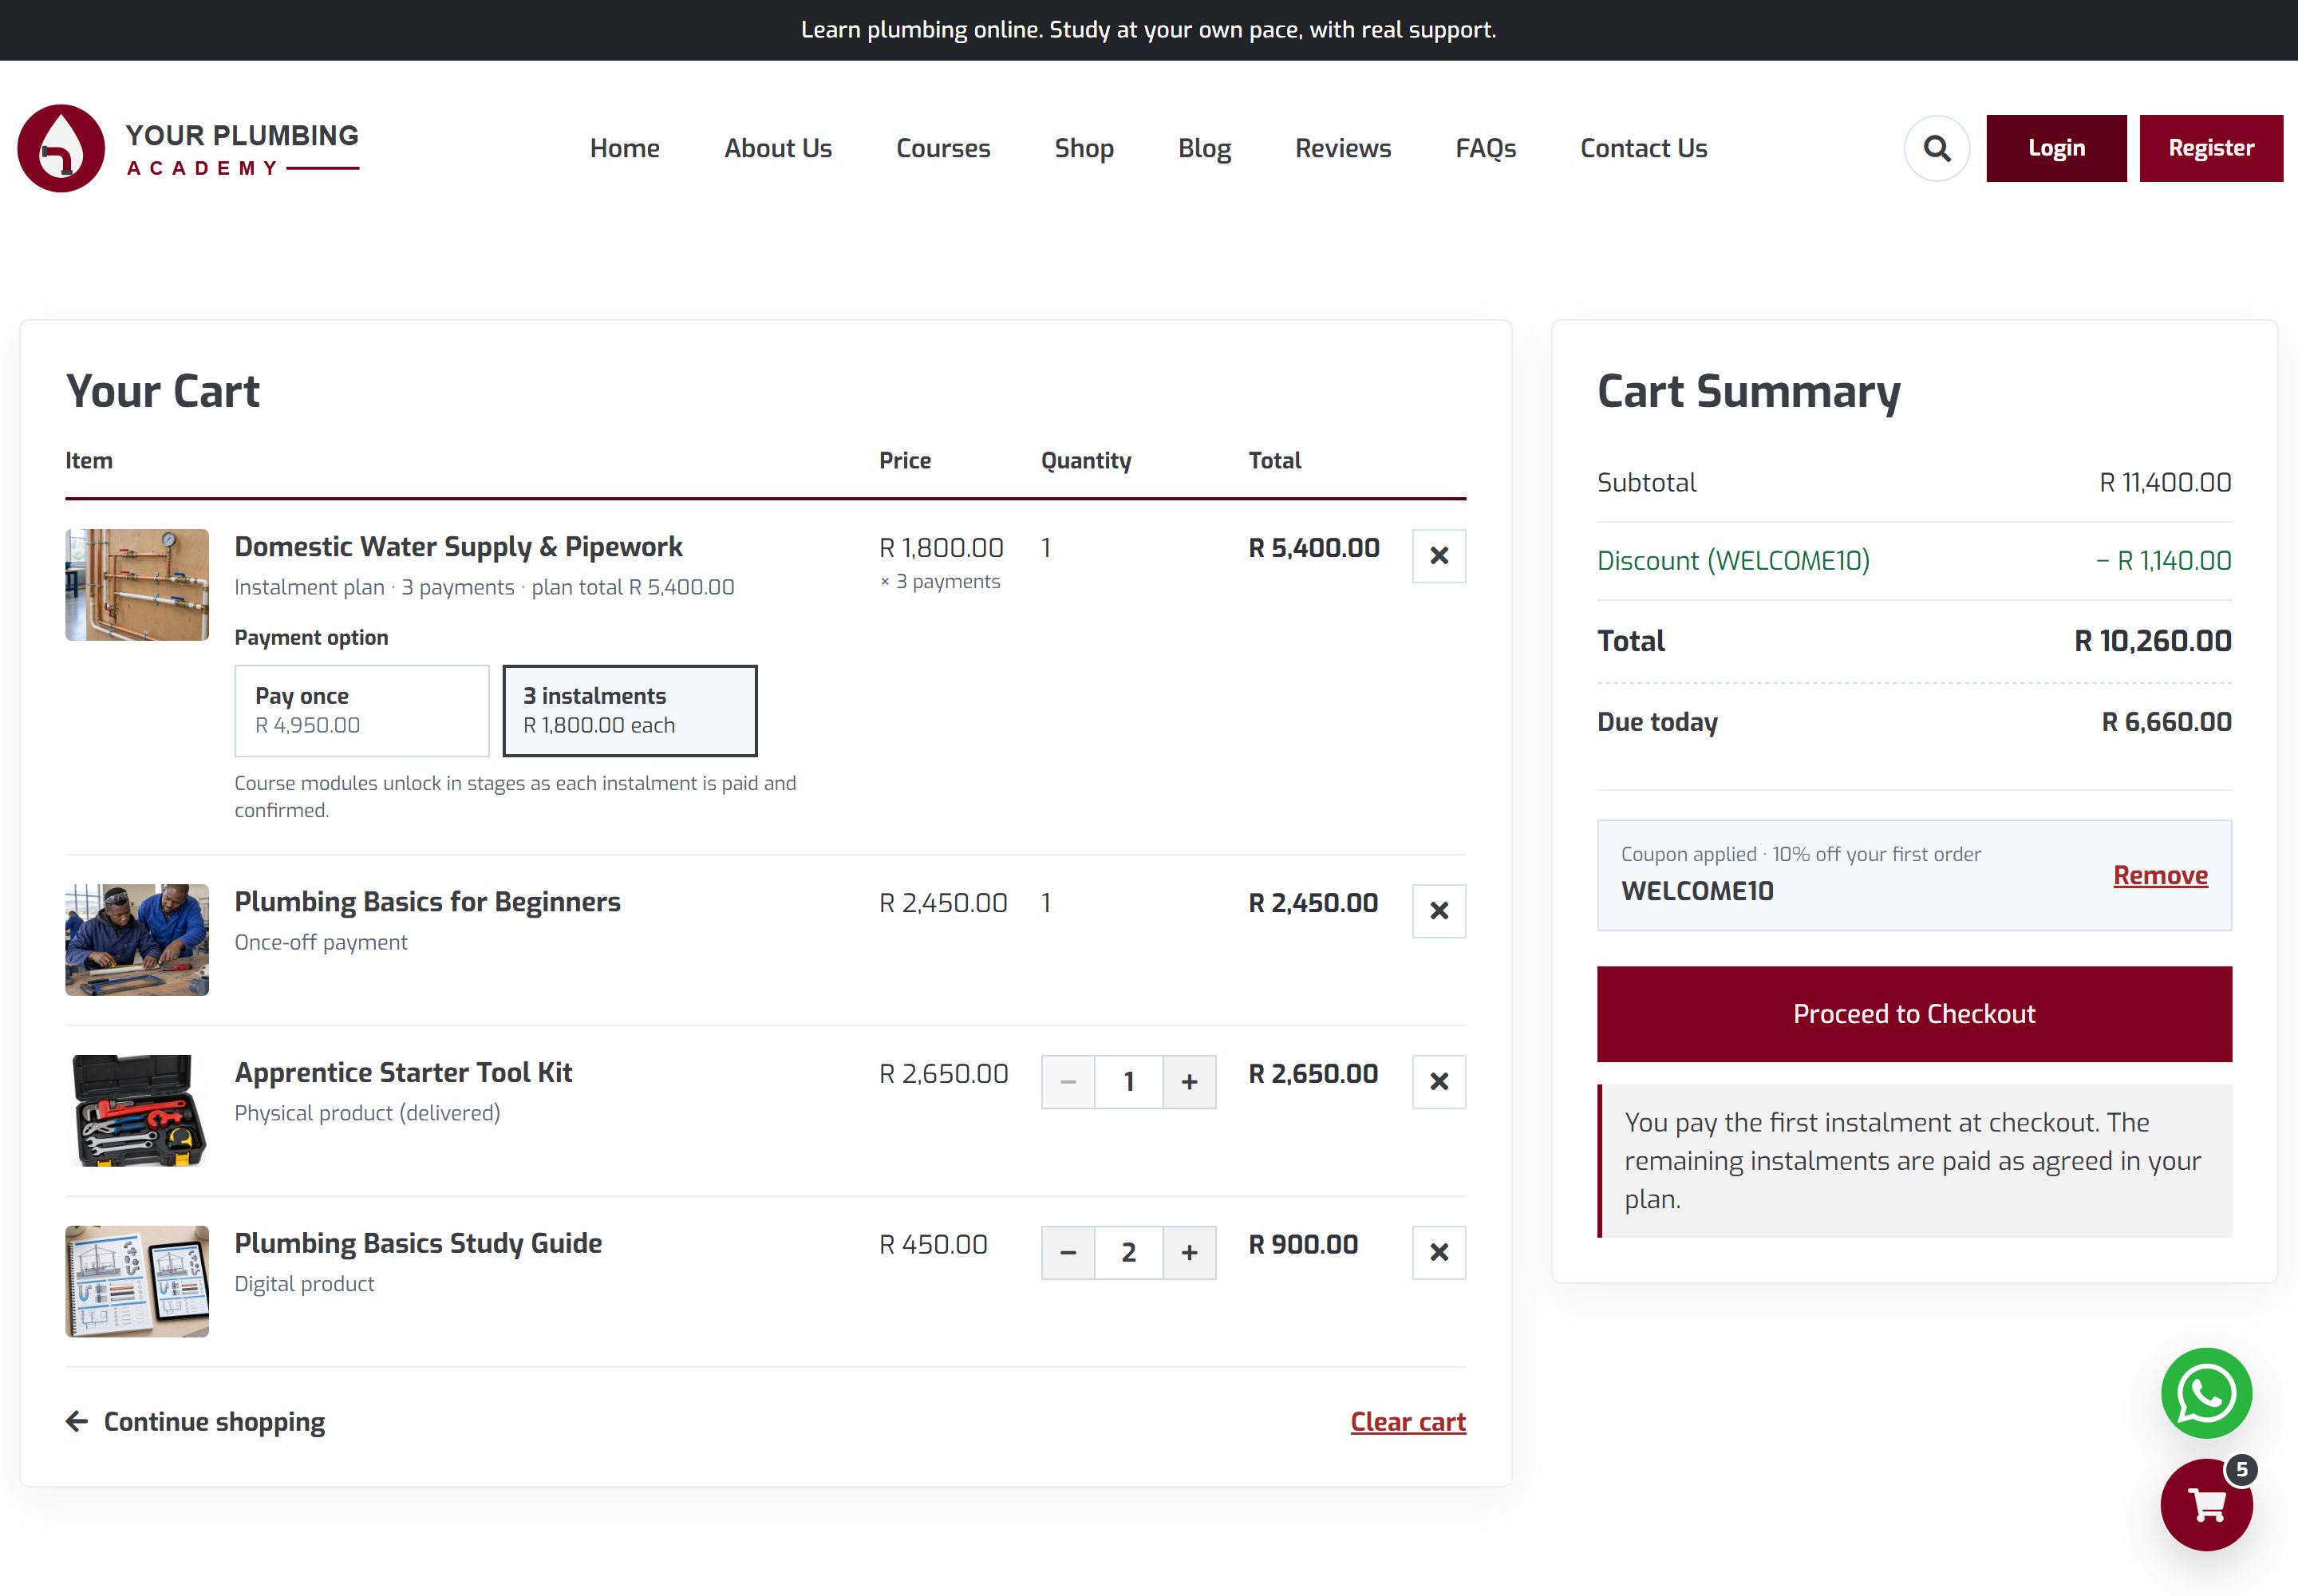The width and height of the screenshot is (2298, 1596).
Task: Open the Courses menu item
Action: point(943,148)
